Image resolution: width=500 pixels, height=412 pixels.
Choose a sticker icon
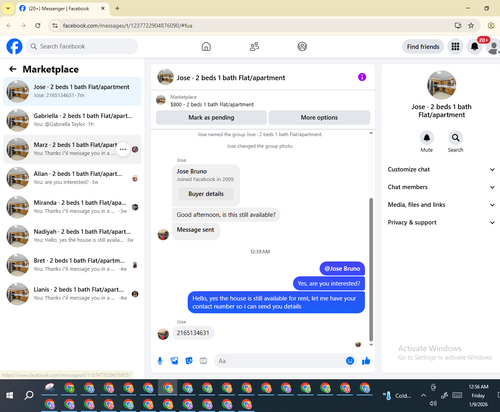189,361
